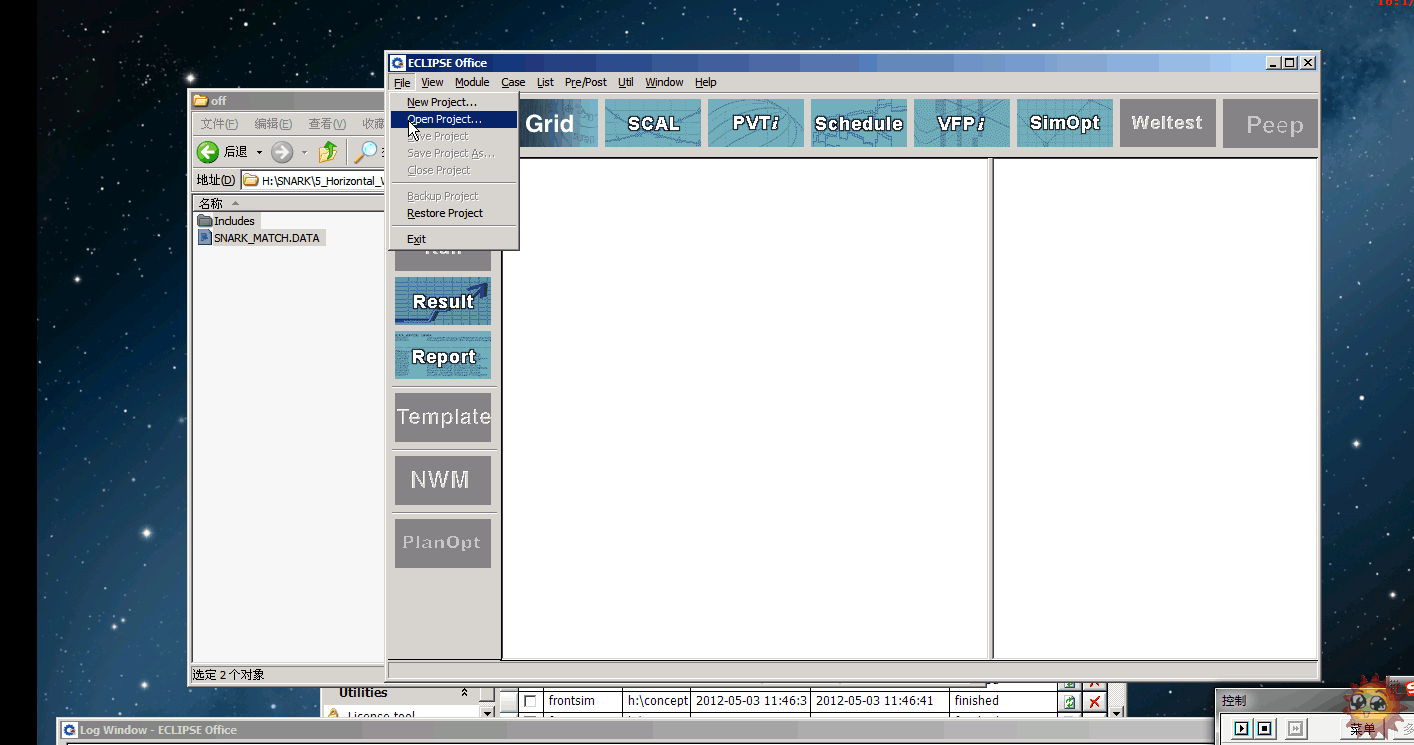The height and width of the screenshot is (745, 1414).
Task: Open the PlanOpt module
Action: (443, 543)
